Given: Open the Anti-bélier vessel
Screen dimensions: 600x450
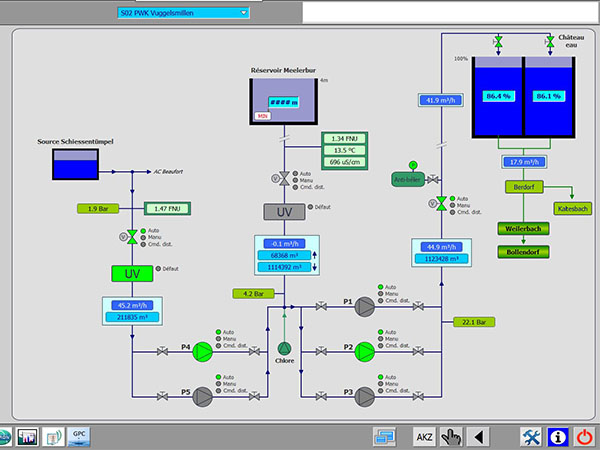Looking at the screenshot, I should pyautogui.click(x=408, y=179).
